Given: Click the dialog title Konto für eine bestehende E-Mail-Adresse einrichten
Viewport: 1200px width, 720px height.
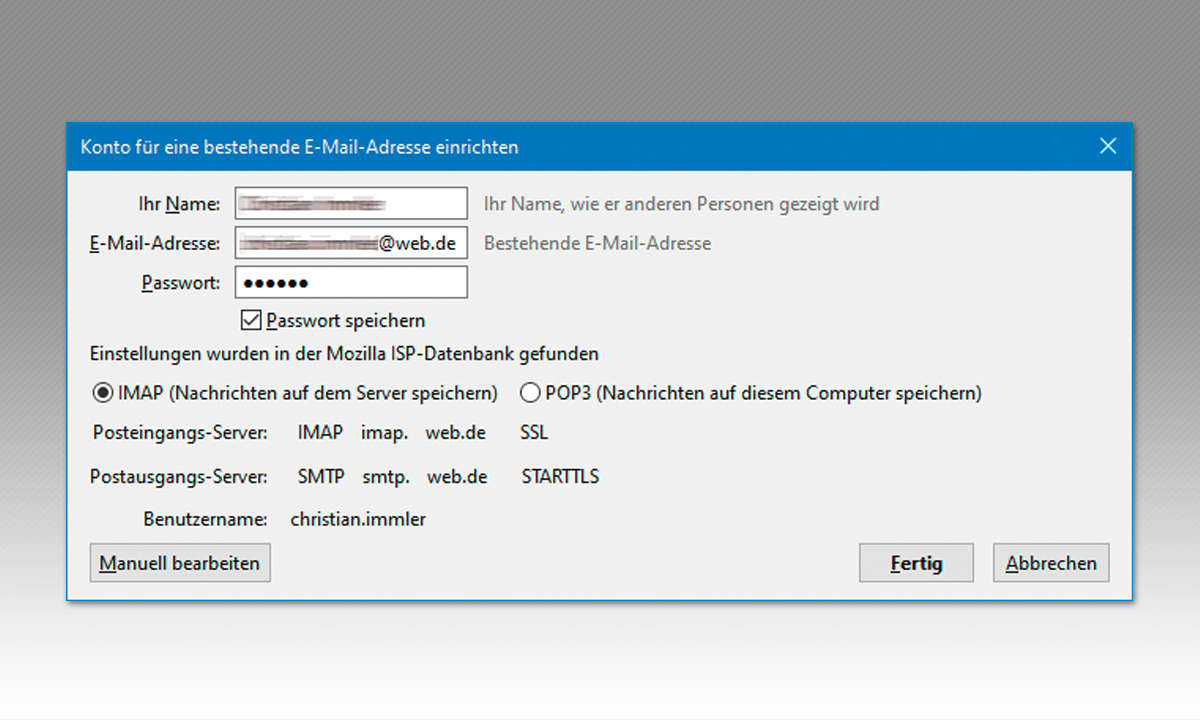Looking at the screenshot, I should tap(299, 147).
